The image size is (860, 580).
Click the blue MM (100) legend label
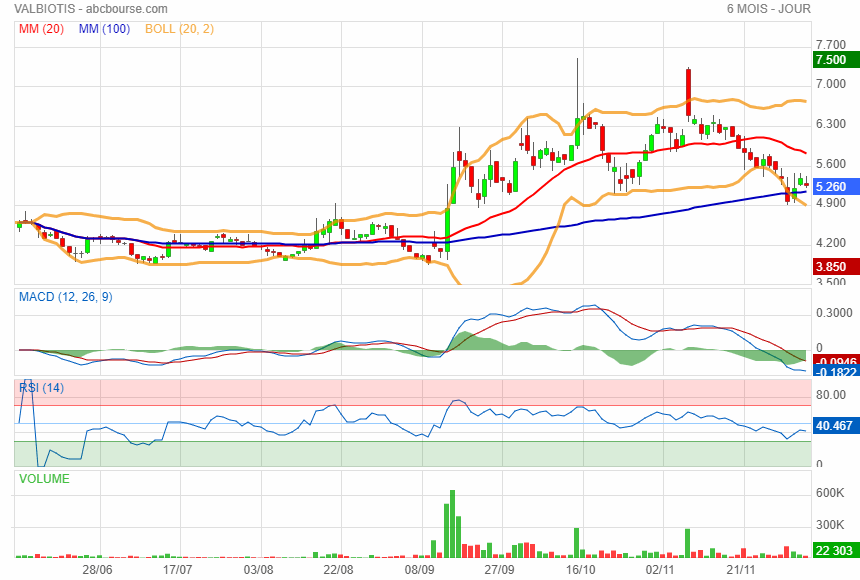(x=104, y=29)
